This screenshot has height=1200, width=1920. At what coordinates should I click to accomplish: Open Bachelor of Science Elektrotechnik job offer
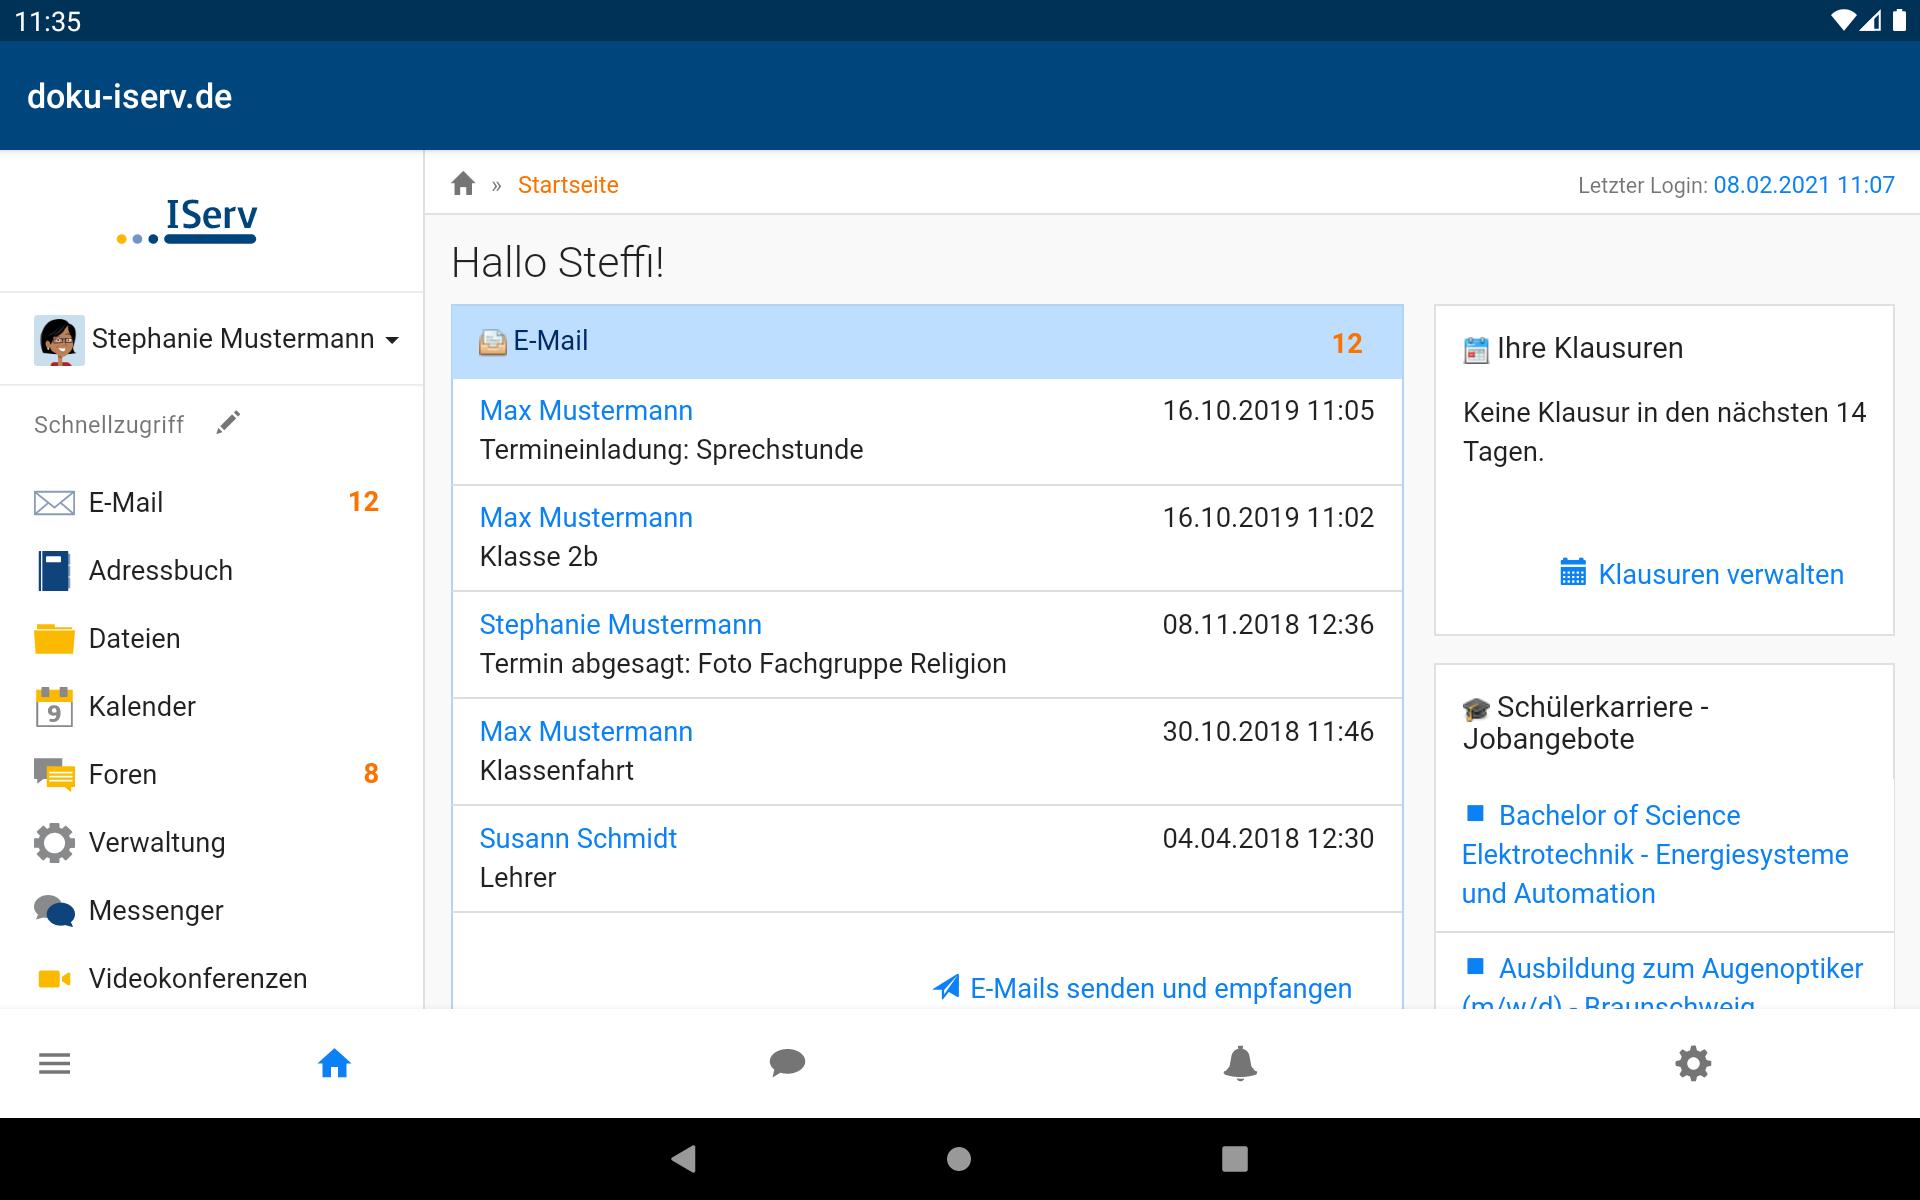(1654, 854)
